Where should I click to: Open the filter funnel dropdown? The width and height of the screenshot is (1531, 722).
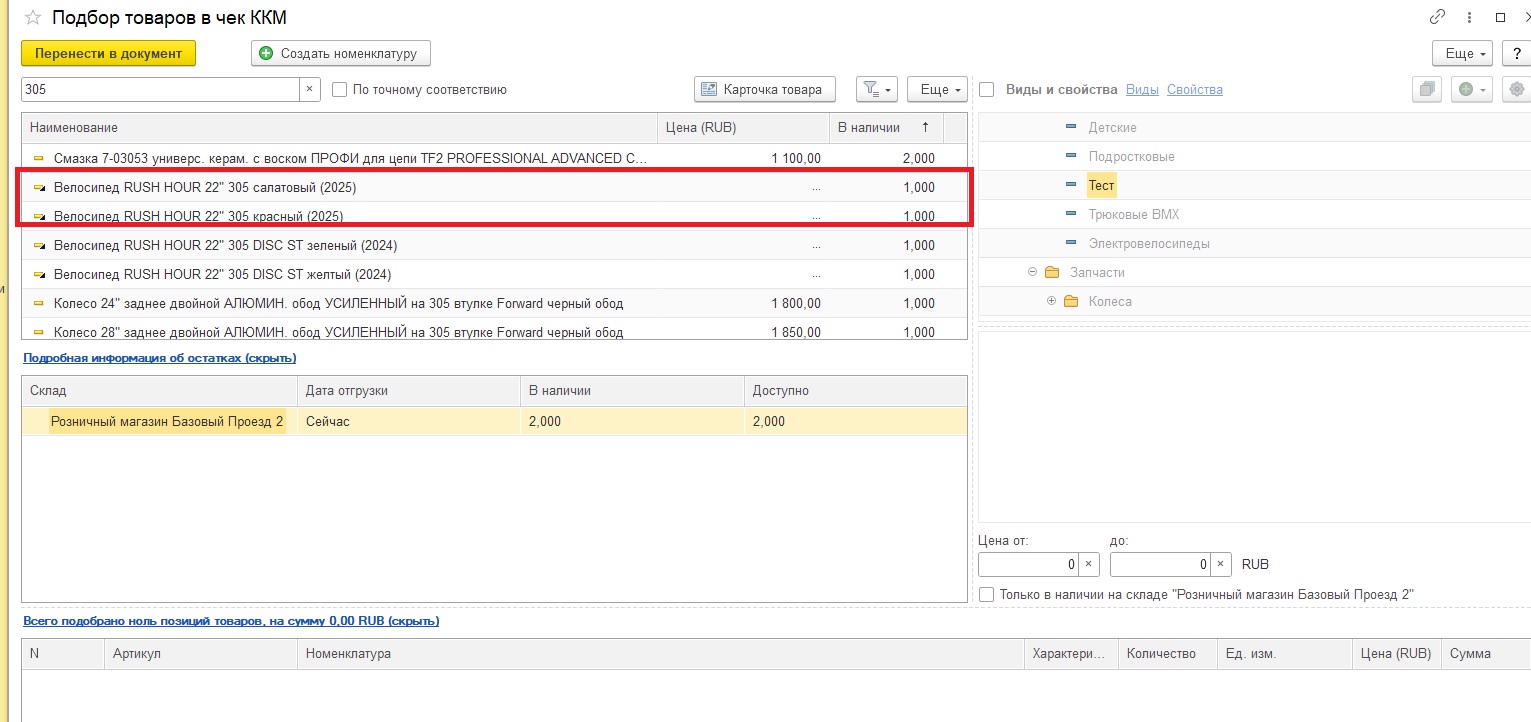(876, 89)
